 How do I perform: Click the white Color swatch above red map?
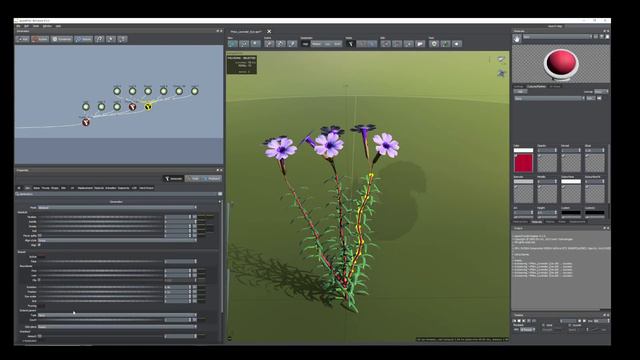pos(523,151)
